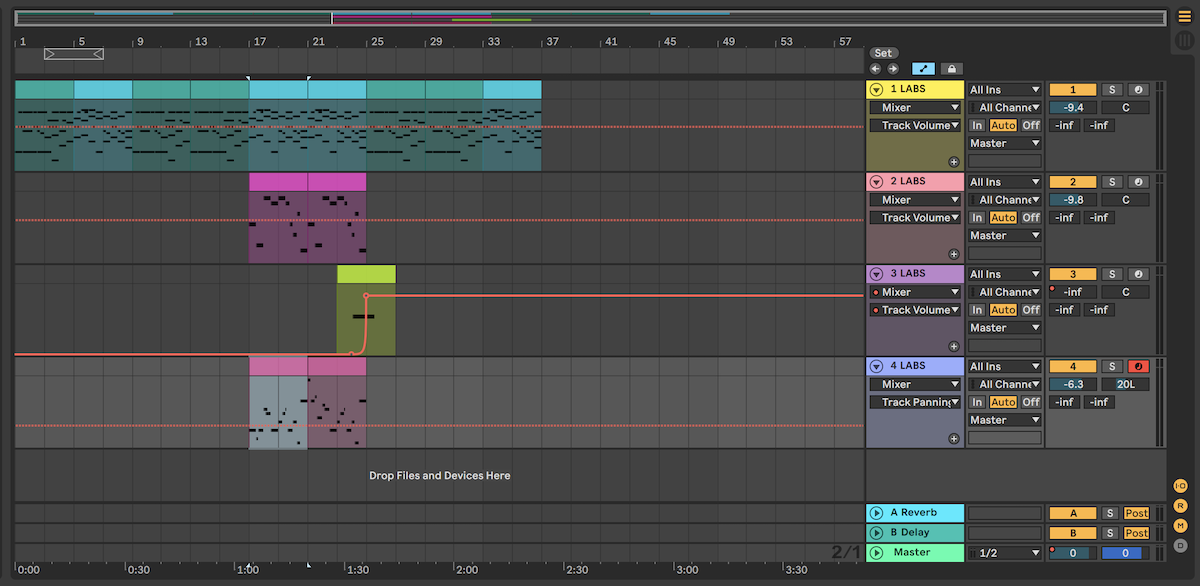Open the All Ins dropdown on track 1
This screenshot has height=586, width=1200.
pos(1004,90)
